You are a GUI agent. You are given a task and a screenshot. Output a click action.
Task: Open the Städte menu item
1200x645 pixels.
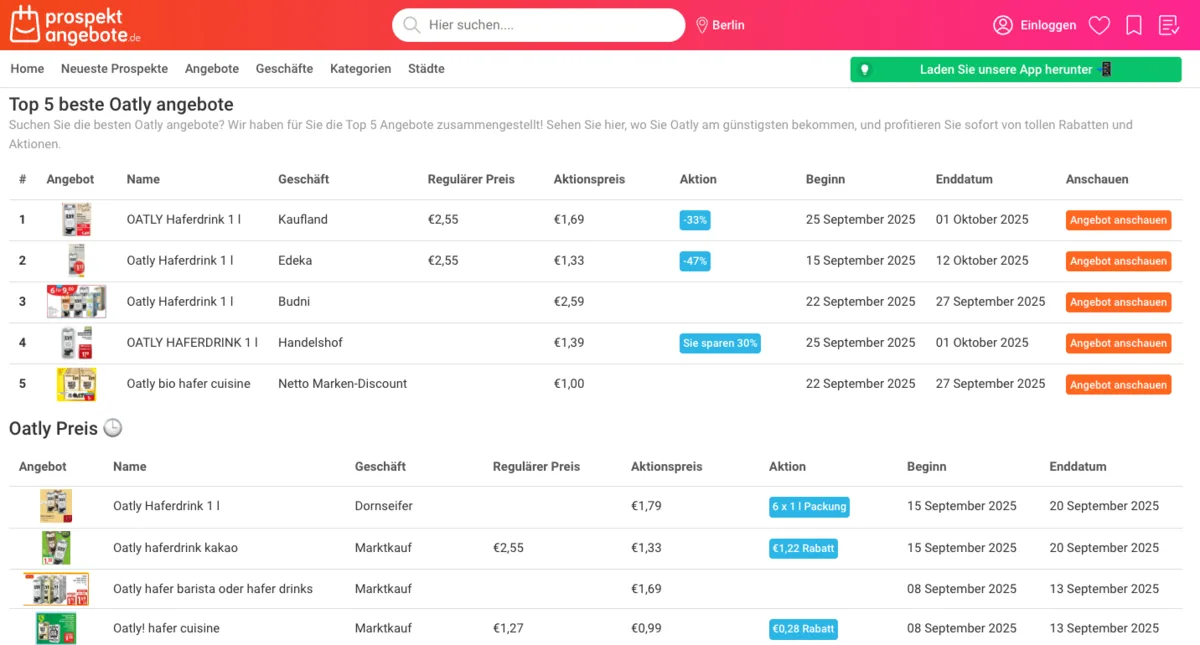coord(426,69)
